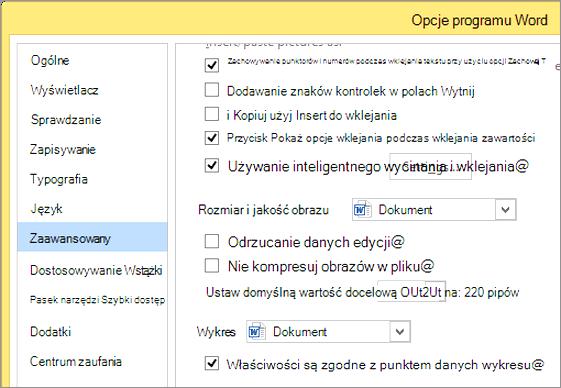Toggle Używanie inteligentnego wycinania i wklejania

tap(211, 165)
